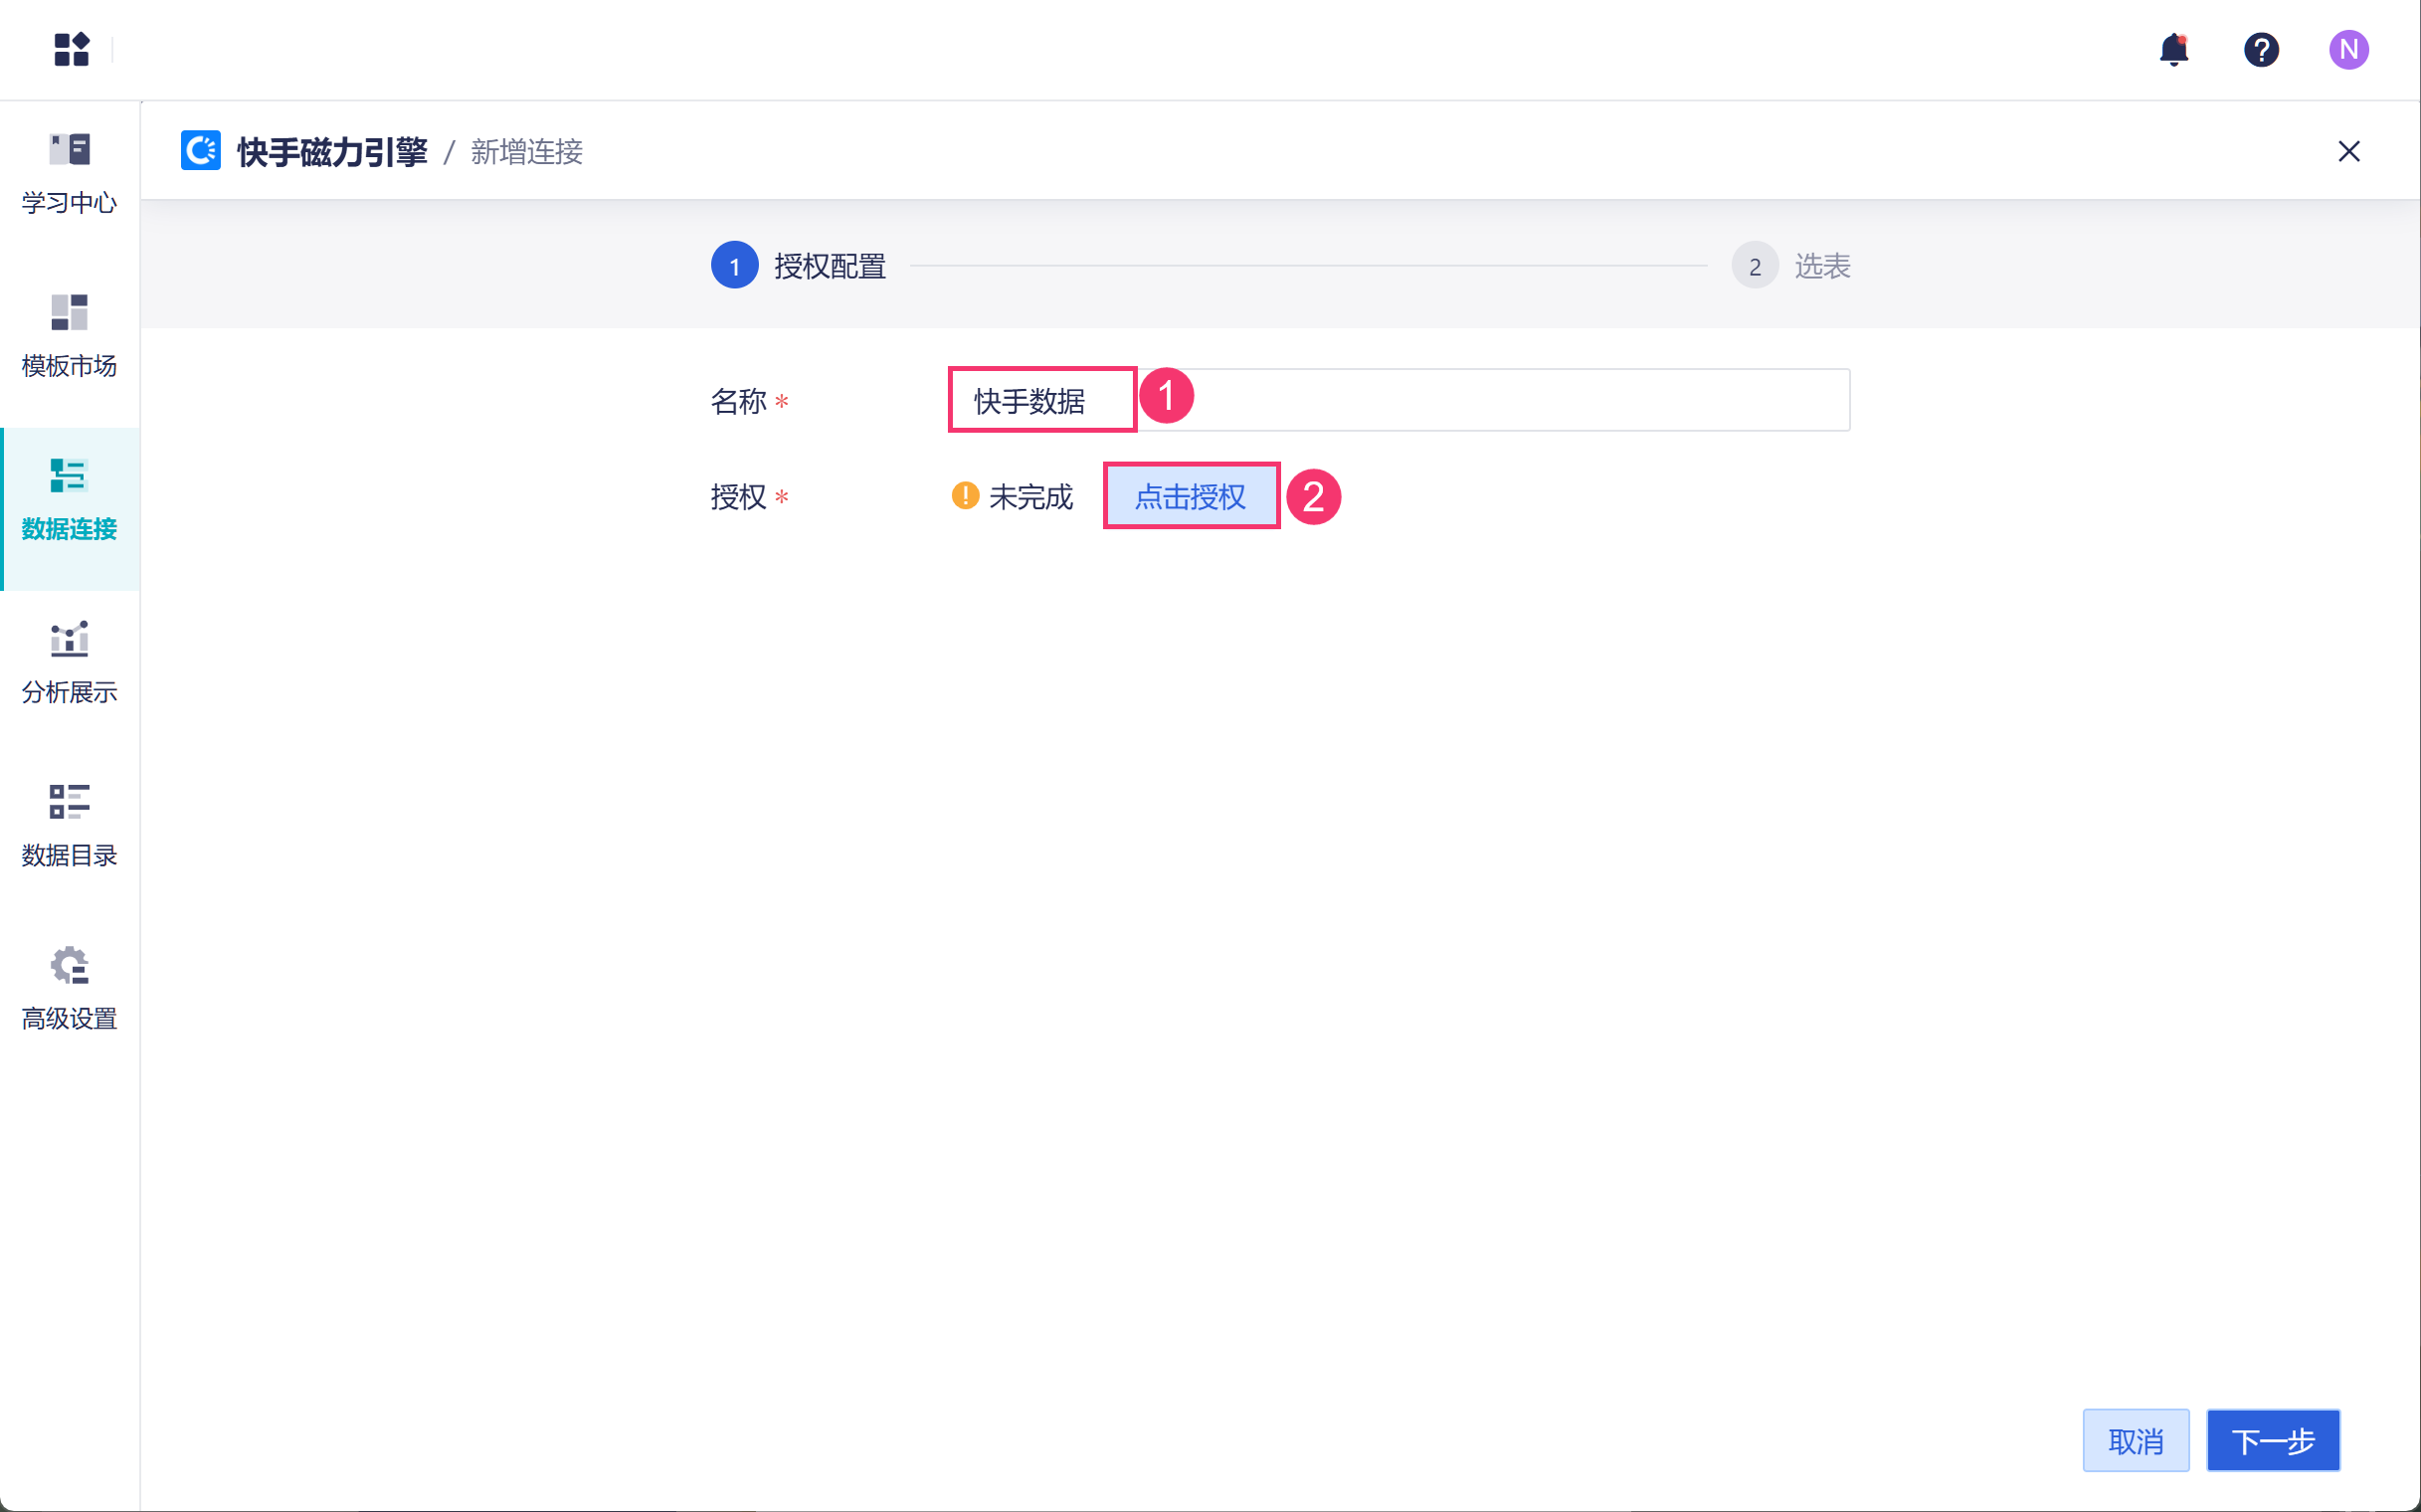Click the 快手磁力引擎 breadcrumb title
This screenshot has width=2421, height=1512.
(332, 152)
